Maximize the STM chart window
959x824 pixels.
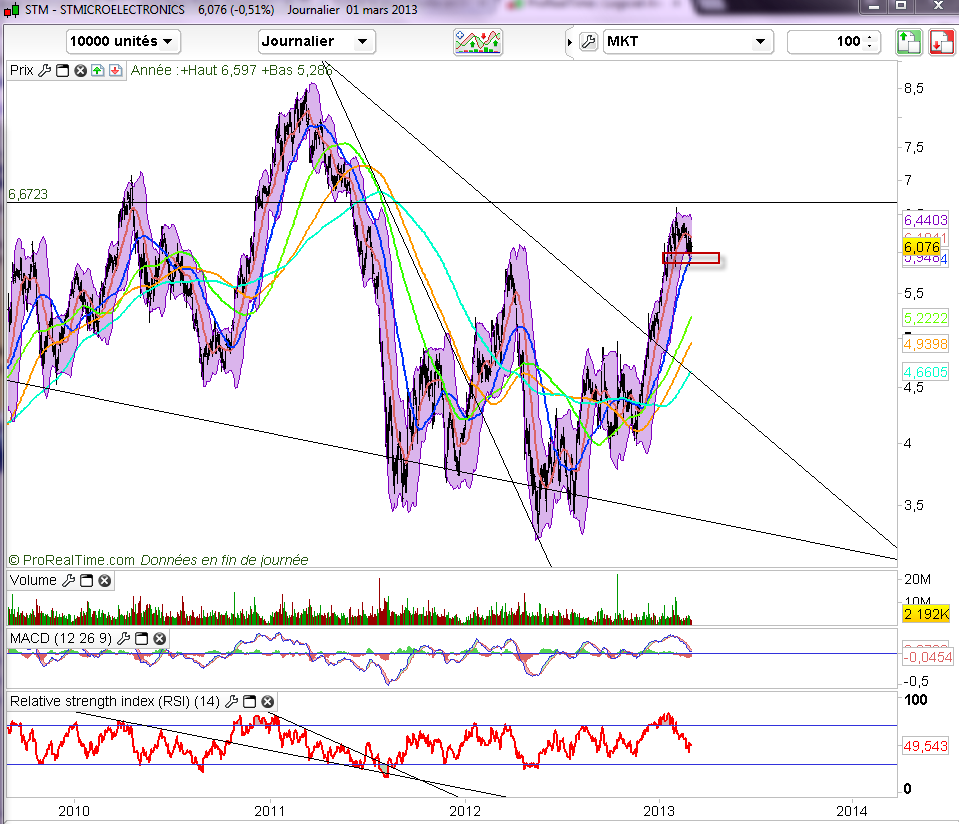click(901, 6)
